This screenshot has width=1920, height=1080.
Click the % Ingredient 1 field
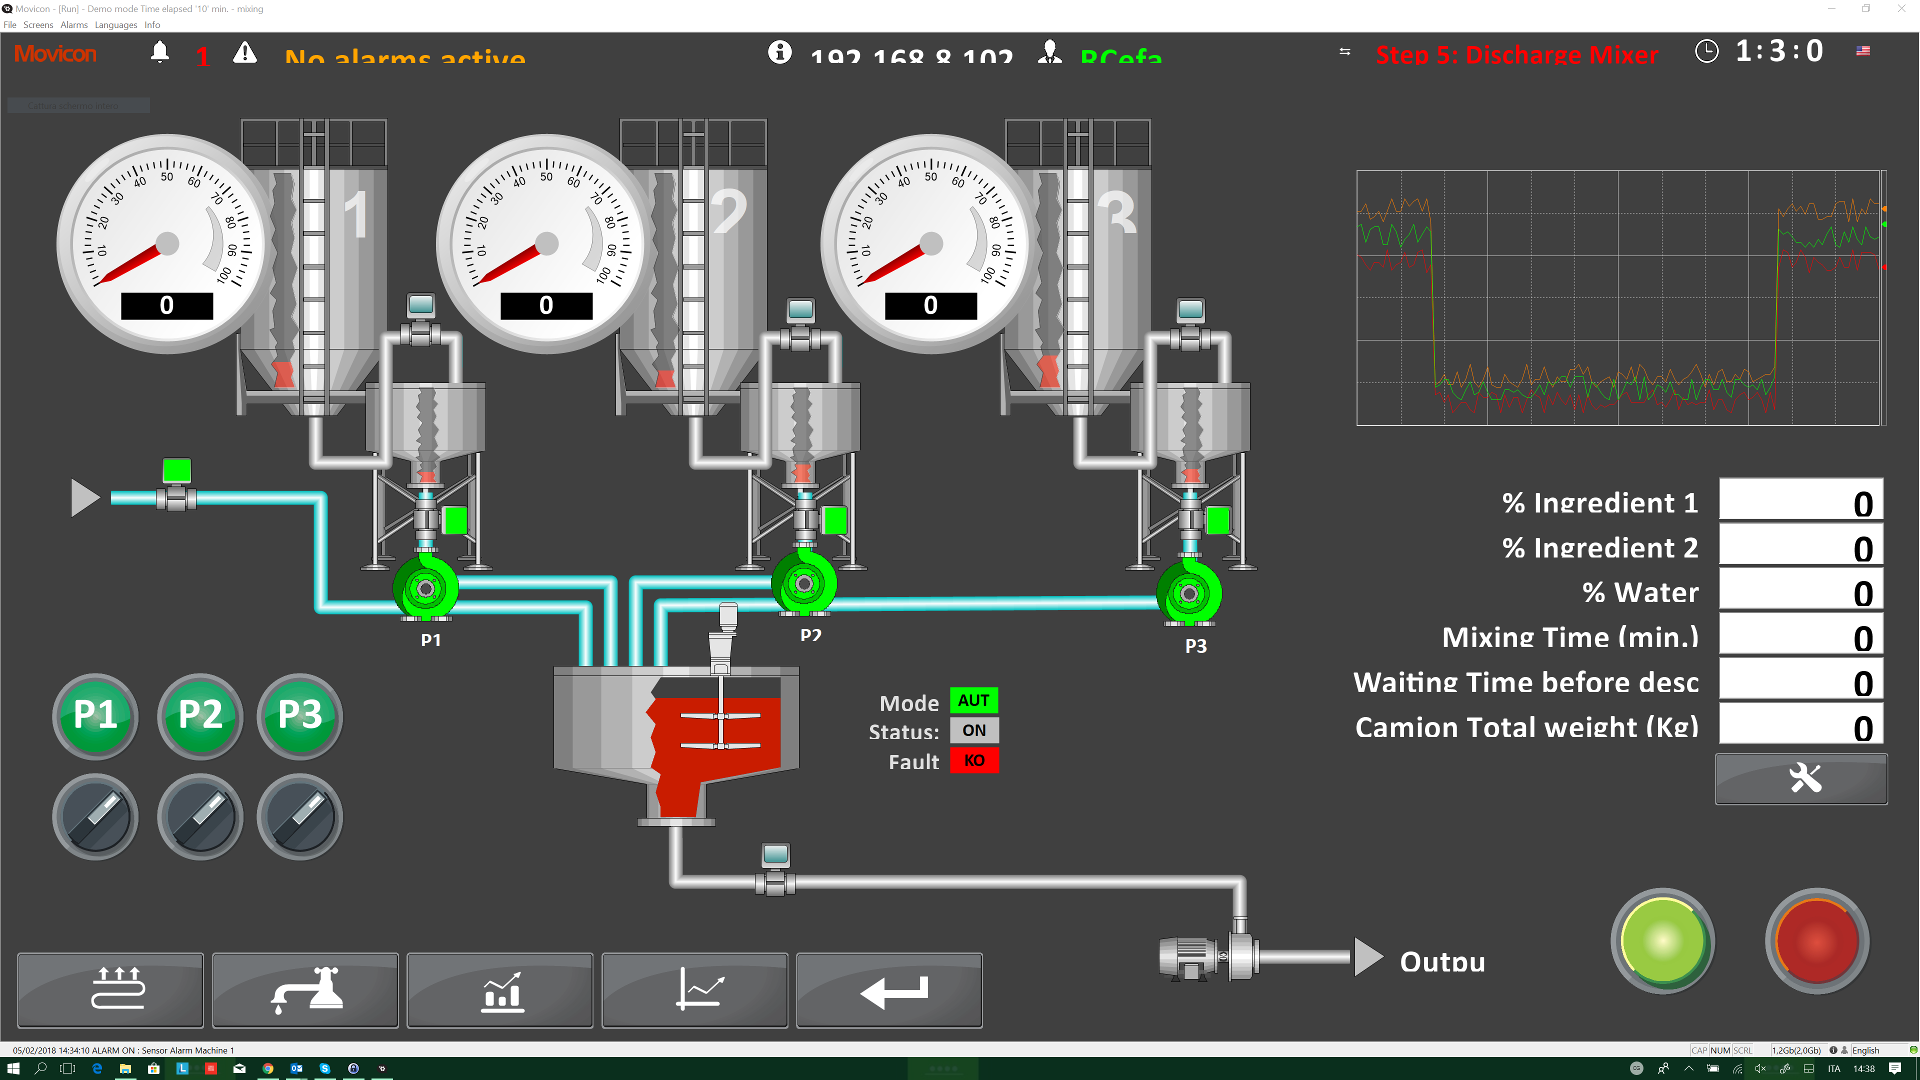pos(1801,500)
